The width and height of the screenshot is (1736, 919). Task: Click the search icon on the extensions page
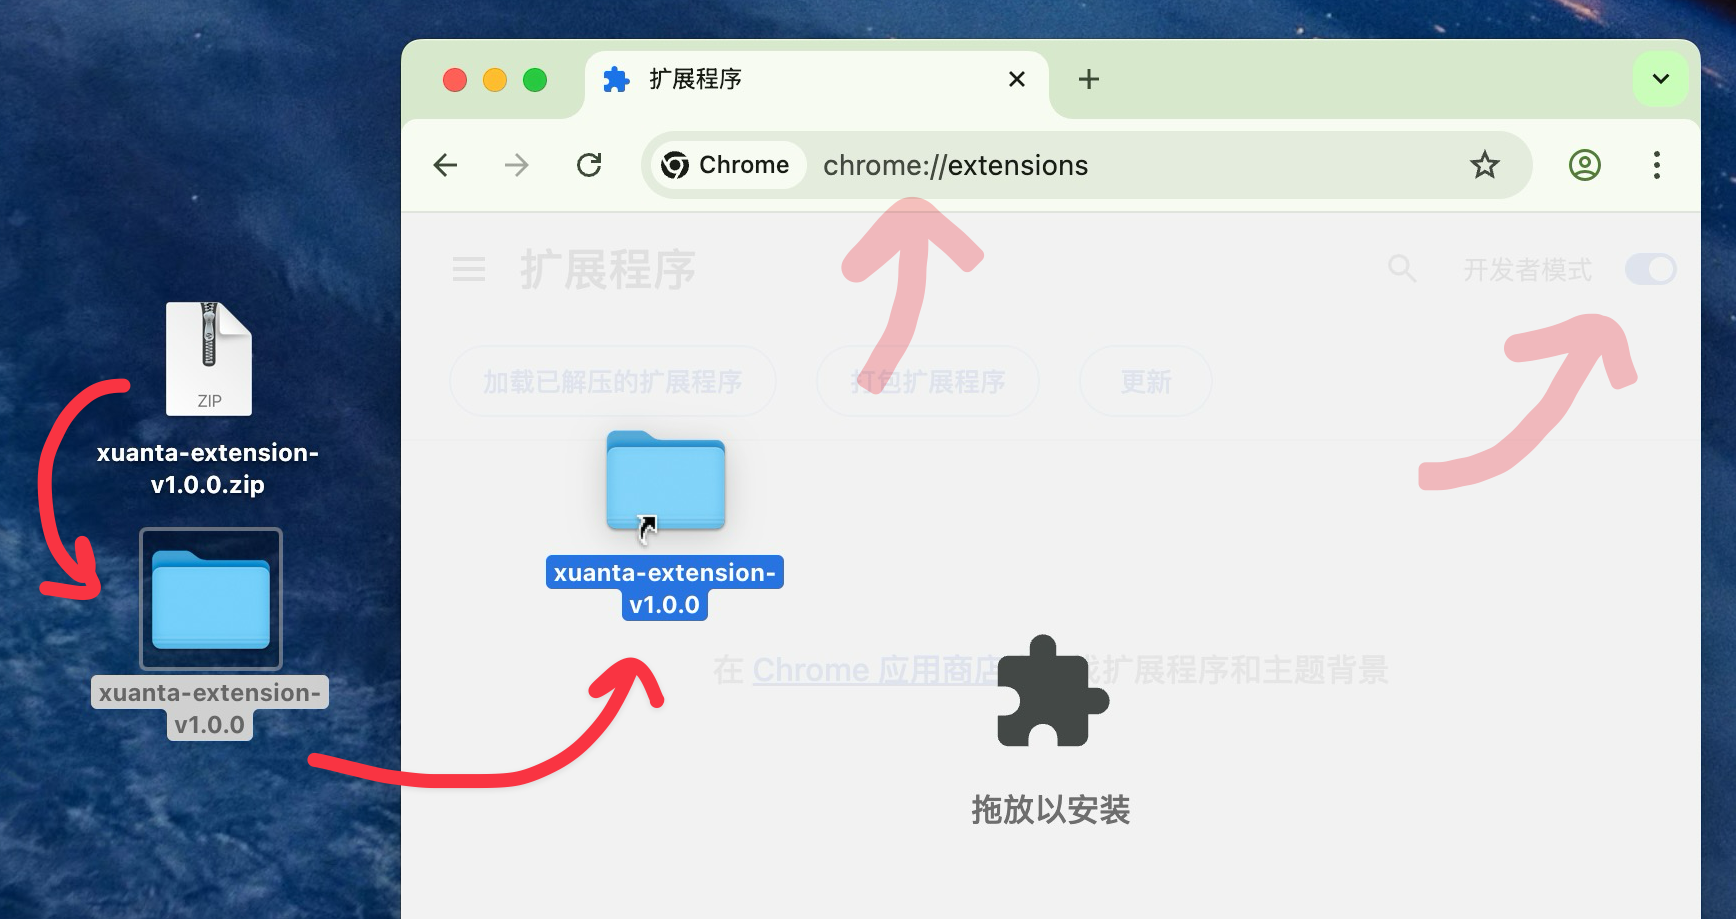tap(1401, 268)
